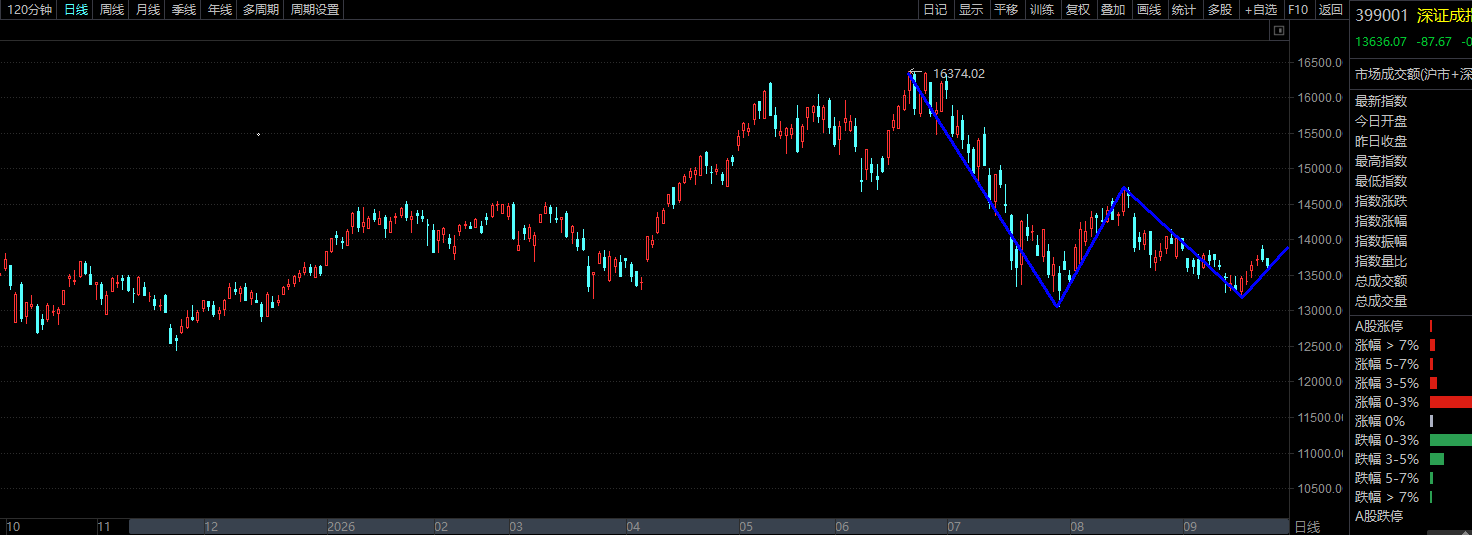Click the 12 month marker on timeline
Image resolution: width=1472 pixels, height=535 pixels.
[211, 526]
